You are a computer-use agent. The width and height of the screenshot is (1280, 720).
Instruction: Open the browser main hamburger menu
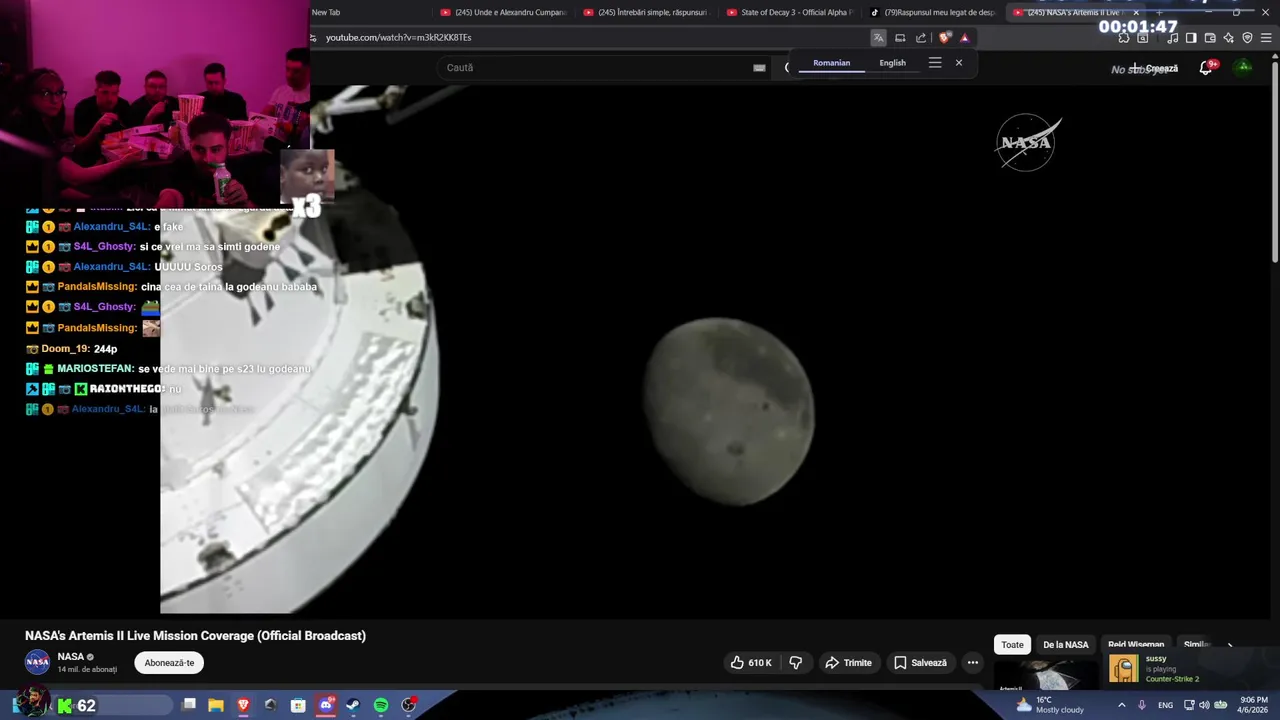pos(1267,38)
